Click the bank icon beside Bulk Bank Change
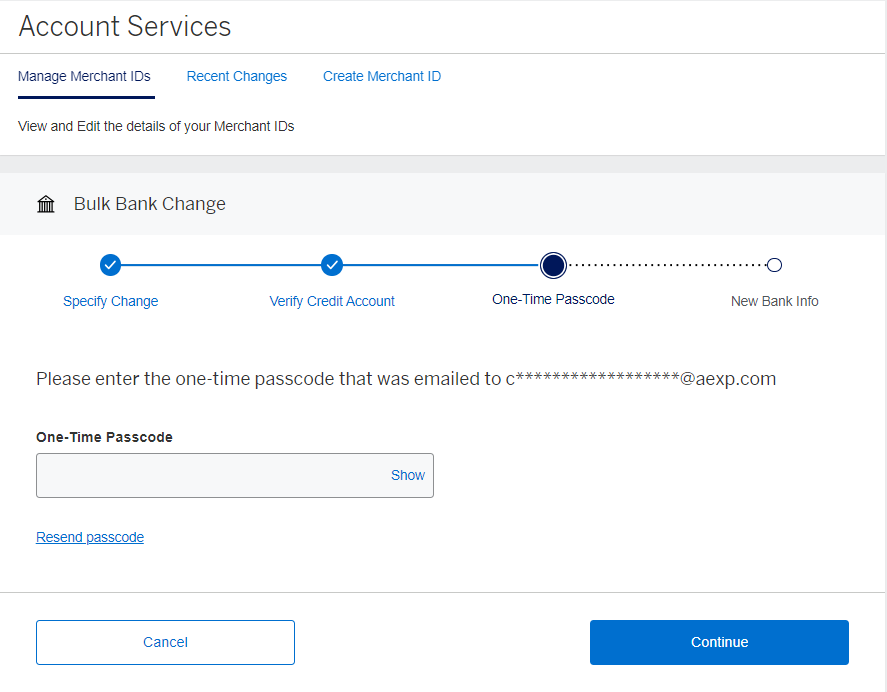 (46, 203)
